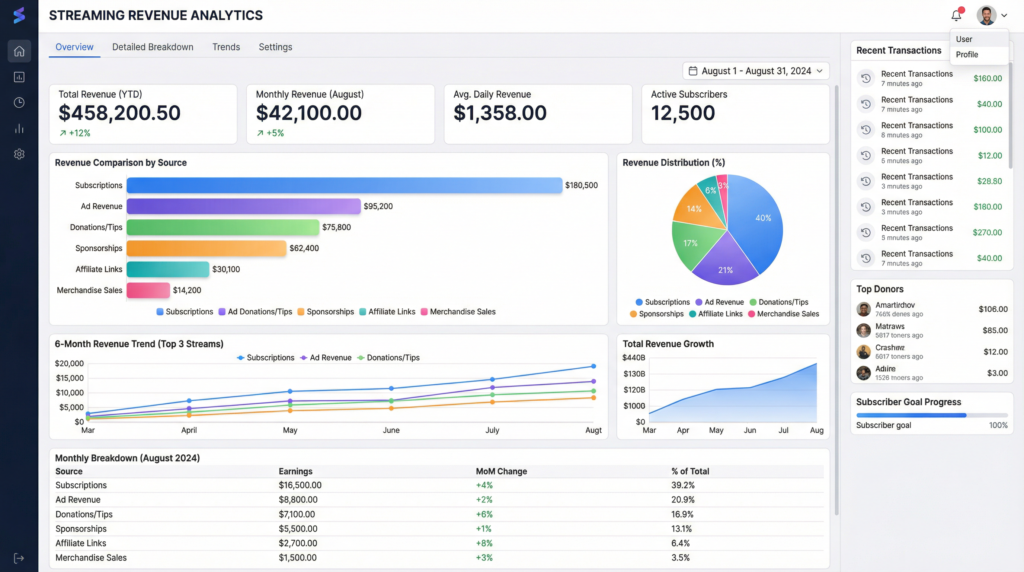Open the Trends tab
1024x572 pixels.
point(226,47)
